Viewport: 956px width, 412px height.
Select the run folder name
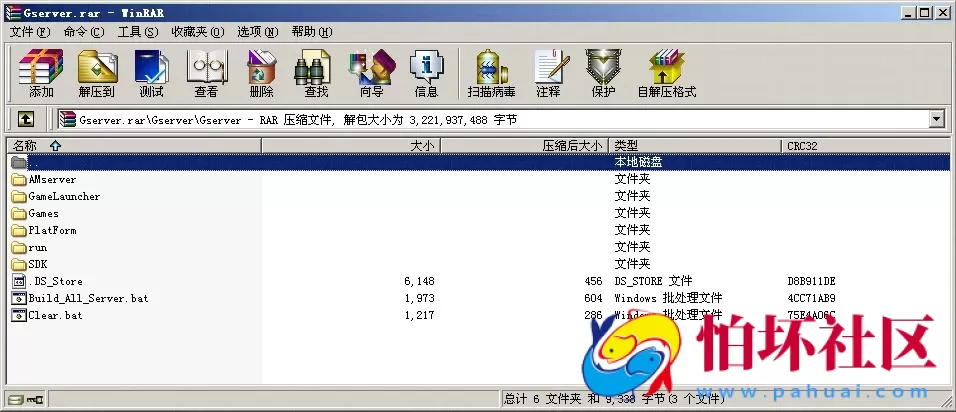coord(38,247)
